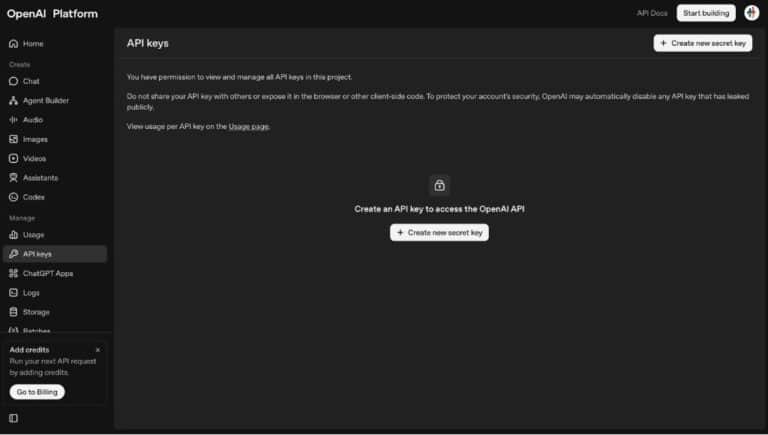Click the lock icon above empty state
This screenshot has height=435, width=768.
point(439,185)
